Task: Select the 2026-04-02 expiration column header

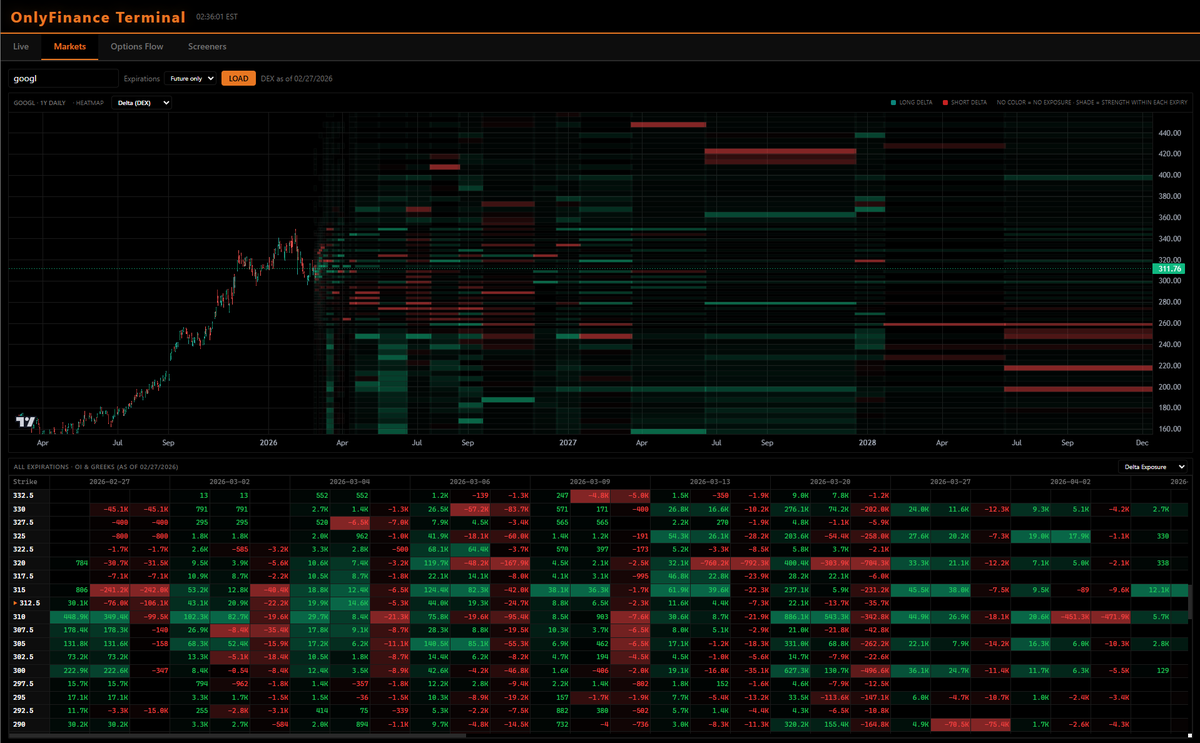Action: [x=1070, y=481]
